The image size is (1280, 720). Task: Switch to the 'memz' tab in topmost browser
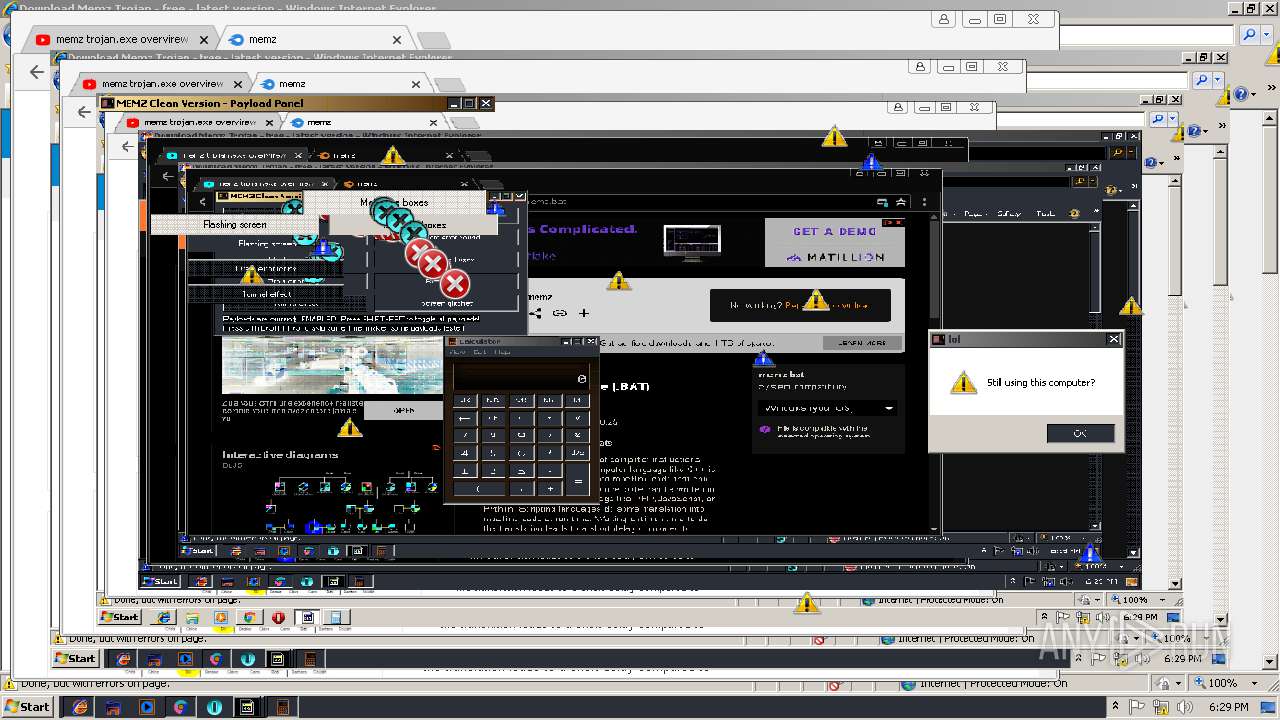point(314,40)
